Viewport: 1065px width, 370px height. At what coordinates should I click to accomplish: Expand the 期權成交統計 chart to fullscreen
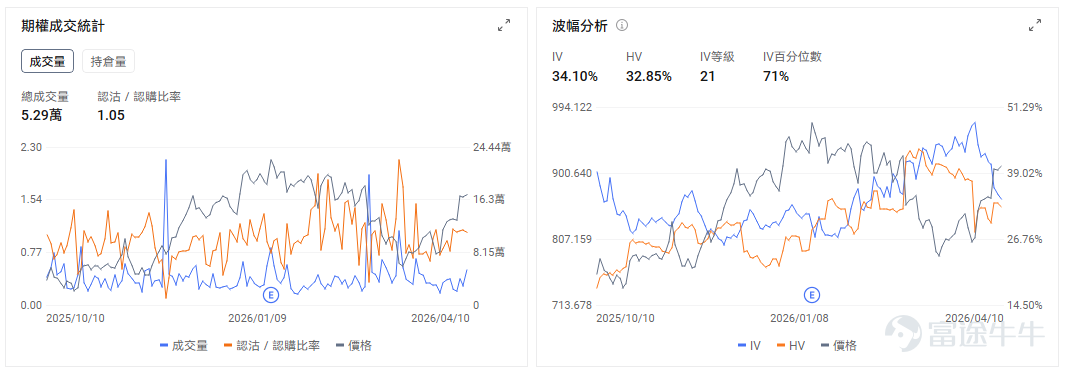point(504,26)
